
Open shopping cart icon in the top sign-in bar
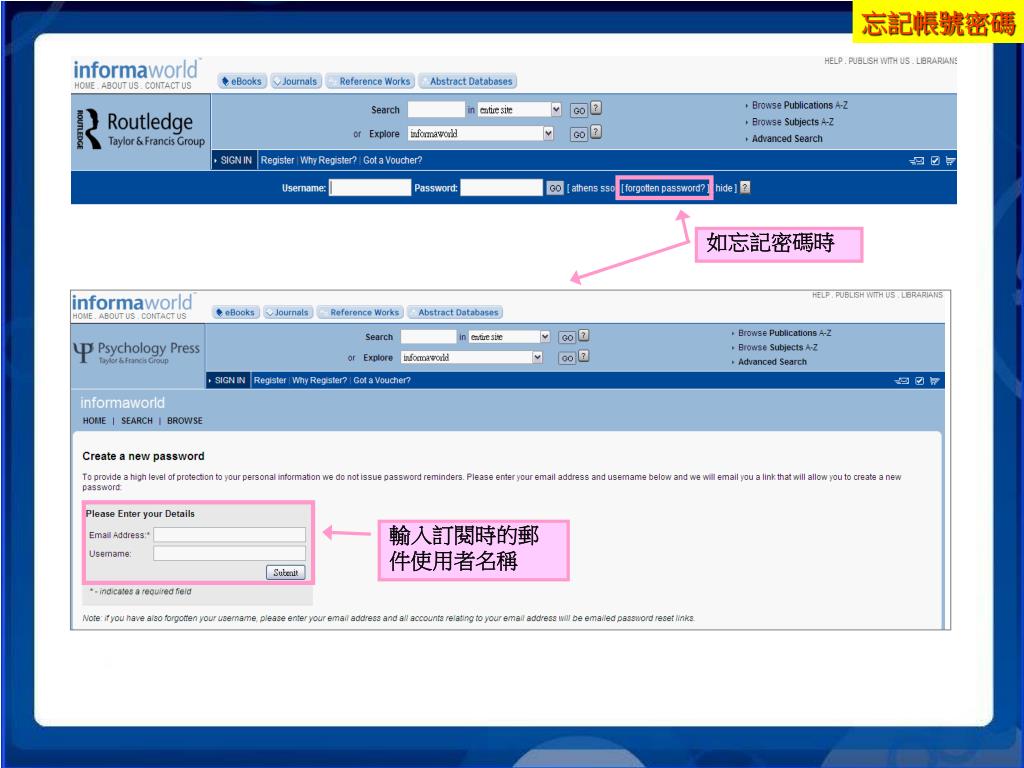(x=950, y=161)
